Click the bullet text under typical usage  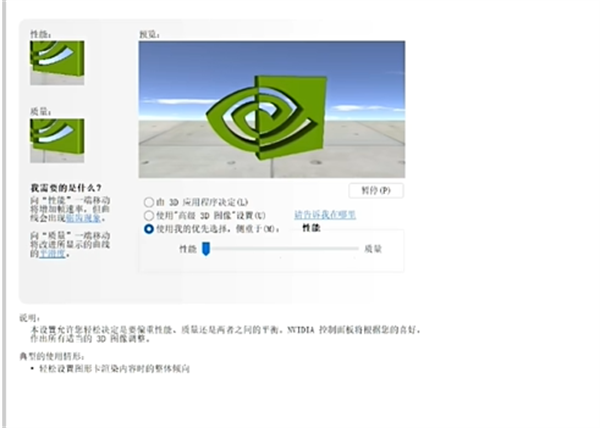[114, 369]
